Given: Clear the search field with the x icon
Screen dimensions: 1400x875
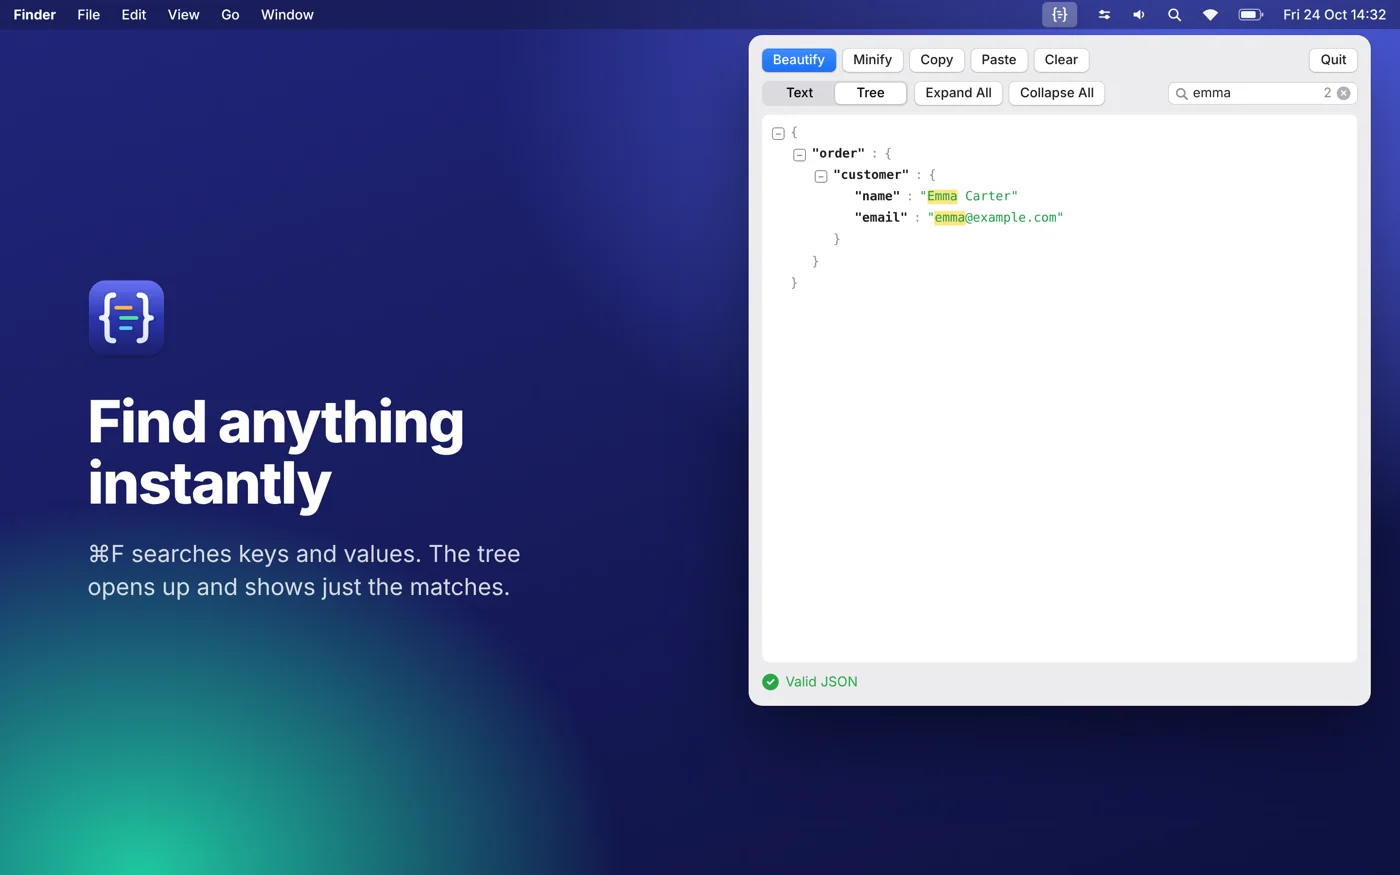Looking at the screenshot, I should pyautogui.click(x=1343, y=93).
